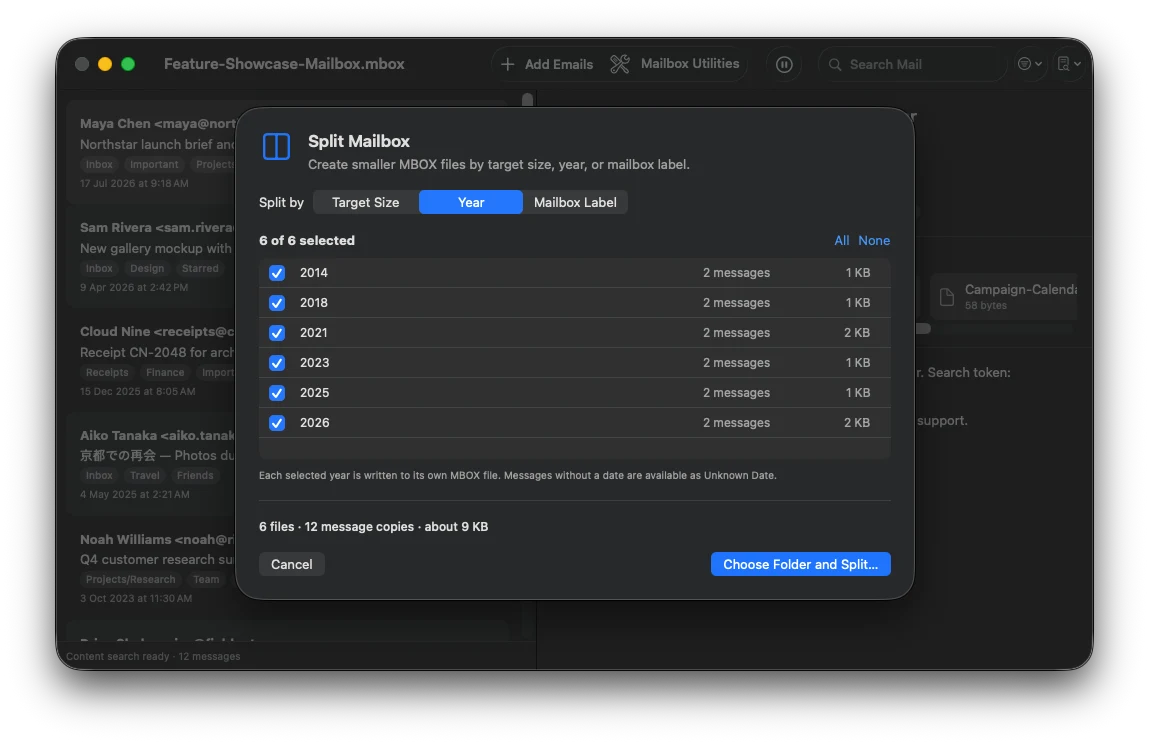The width and height of the screenshot is (1149, 744).
Task: Click the Travel tag on Aiko Tanaka email
Action: 144,476
